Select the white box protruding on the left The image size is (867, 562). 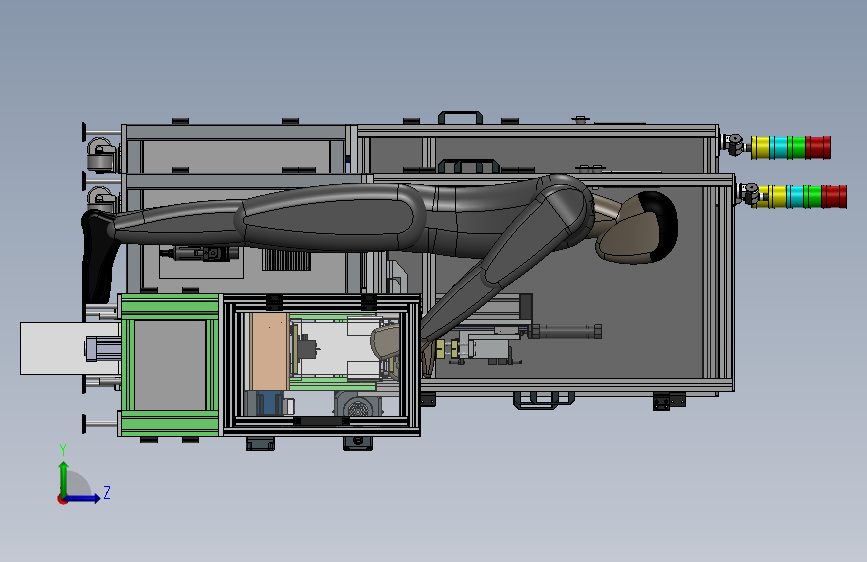[70, 348]
